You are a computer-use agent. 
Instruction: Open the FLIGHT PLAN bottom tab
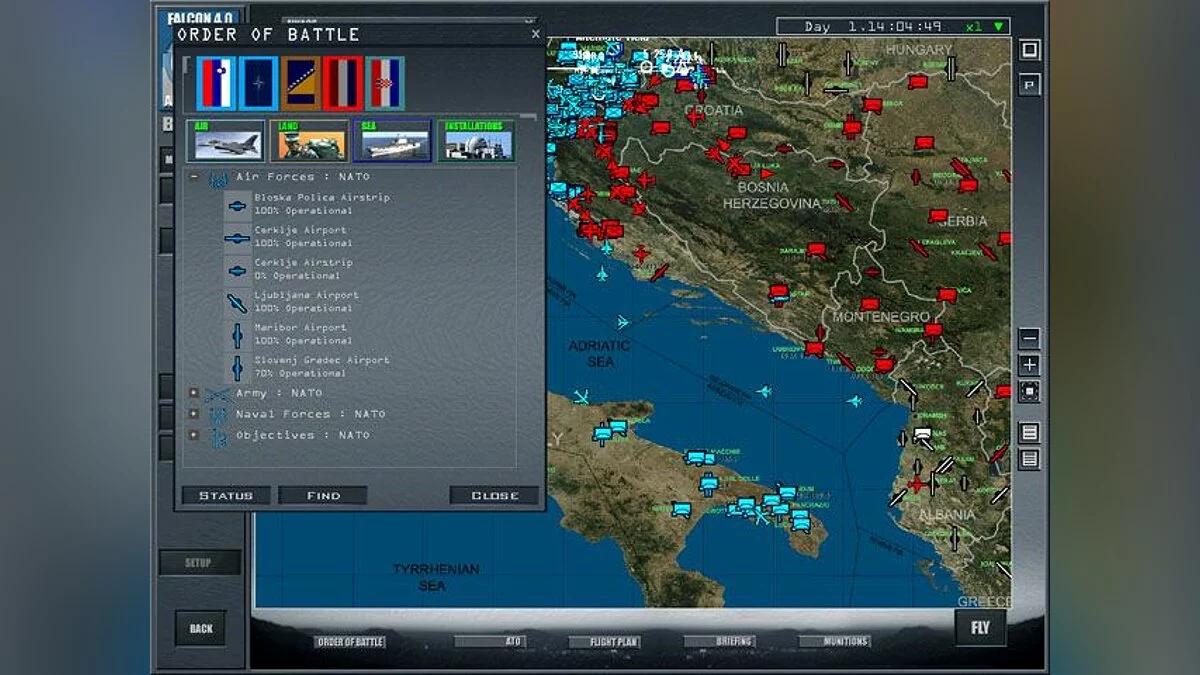click(x=605, y=642)
